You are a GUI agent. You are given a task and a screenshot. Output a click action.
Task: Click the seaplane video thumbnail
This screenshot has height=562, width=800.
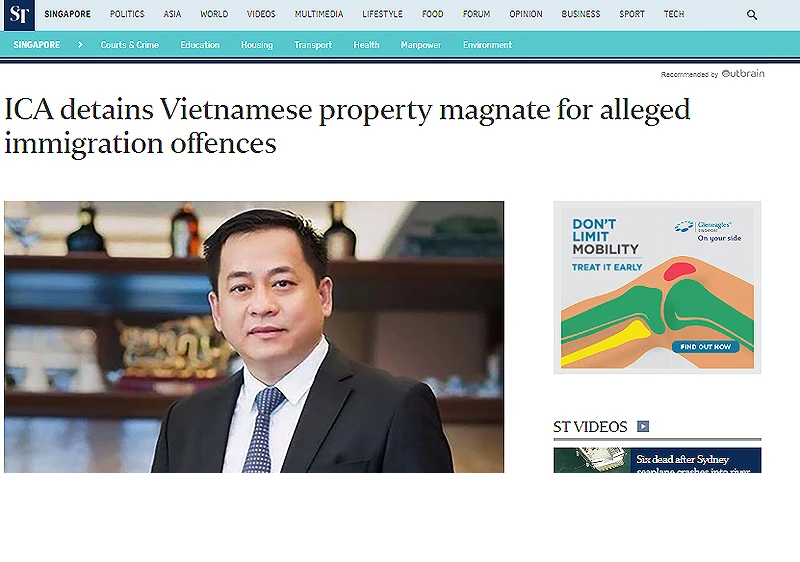(x=592, y=460)
